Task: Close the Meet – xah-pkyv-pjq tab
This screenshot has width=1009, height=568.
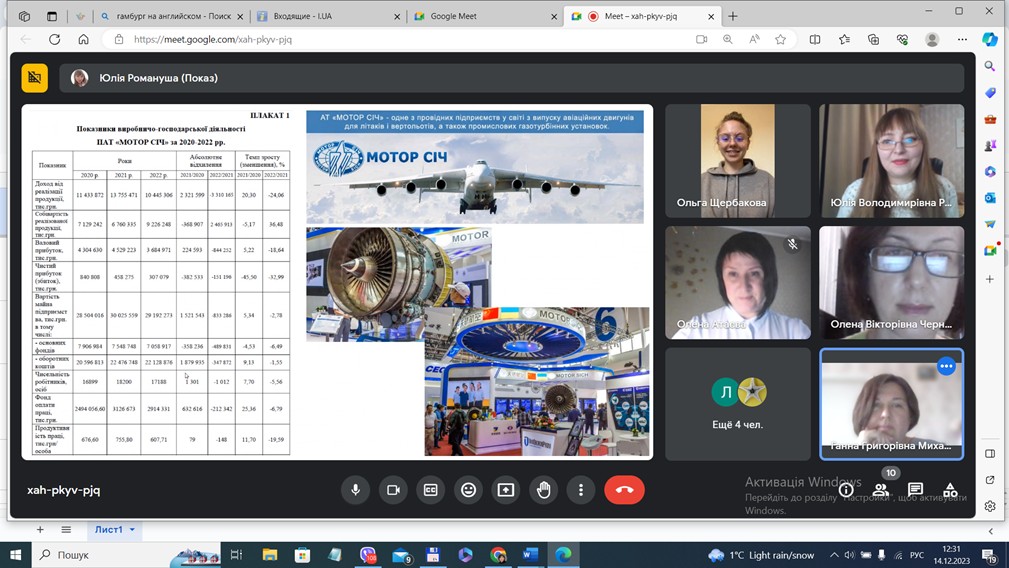Action: (x=711, y=17)
